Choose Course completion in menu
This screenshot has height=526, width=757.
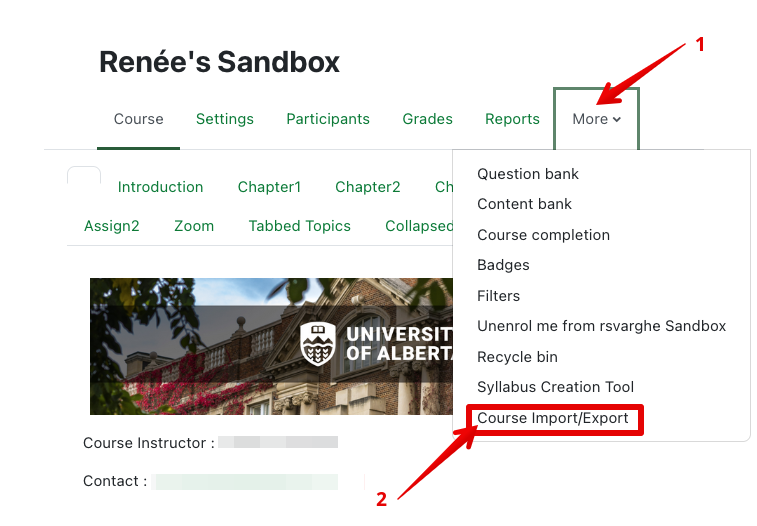click(543, 235)
